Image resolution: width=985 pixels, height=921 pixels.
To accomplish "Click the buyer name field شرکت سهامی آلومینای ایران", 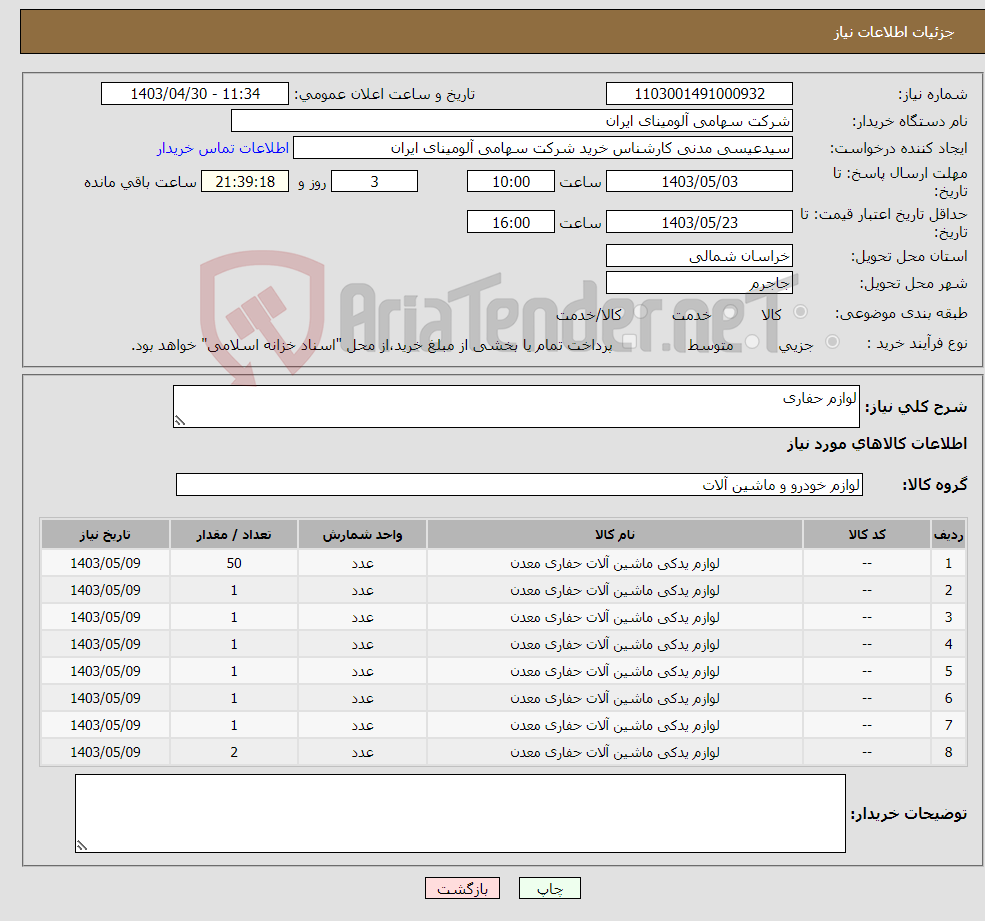I will [512, 121].
